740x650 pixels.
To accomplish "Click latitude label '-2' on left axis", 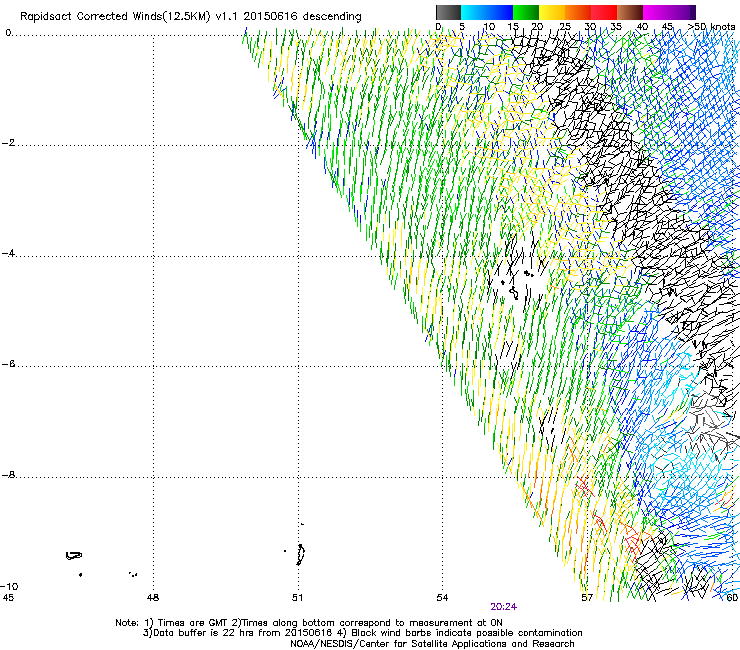I will click(x=8, y=143).
